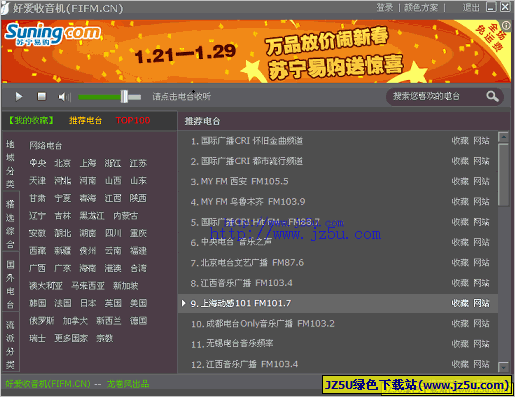Click the play button
515x397 pixels.
coord(19,97)
